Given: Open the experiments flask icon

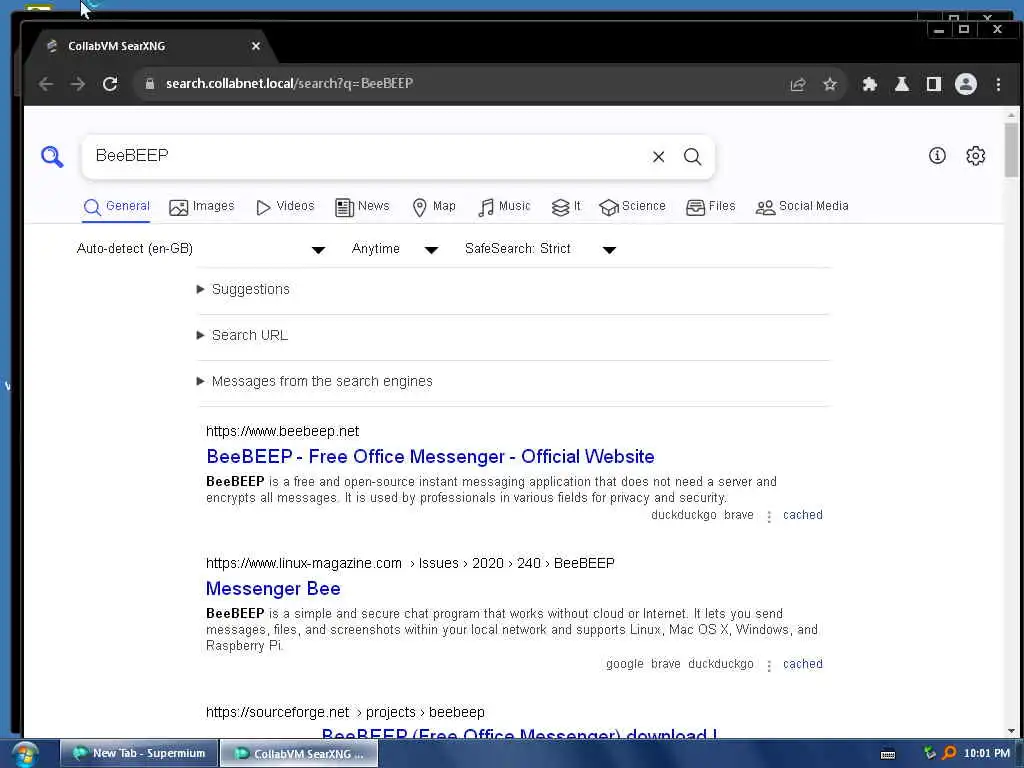Looking at the screenshot, I should [901, 84].
